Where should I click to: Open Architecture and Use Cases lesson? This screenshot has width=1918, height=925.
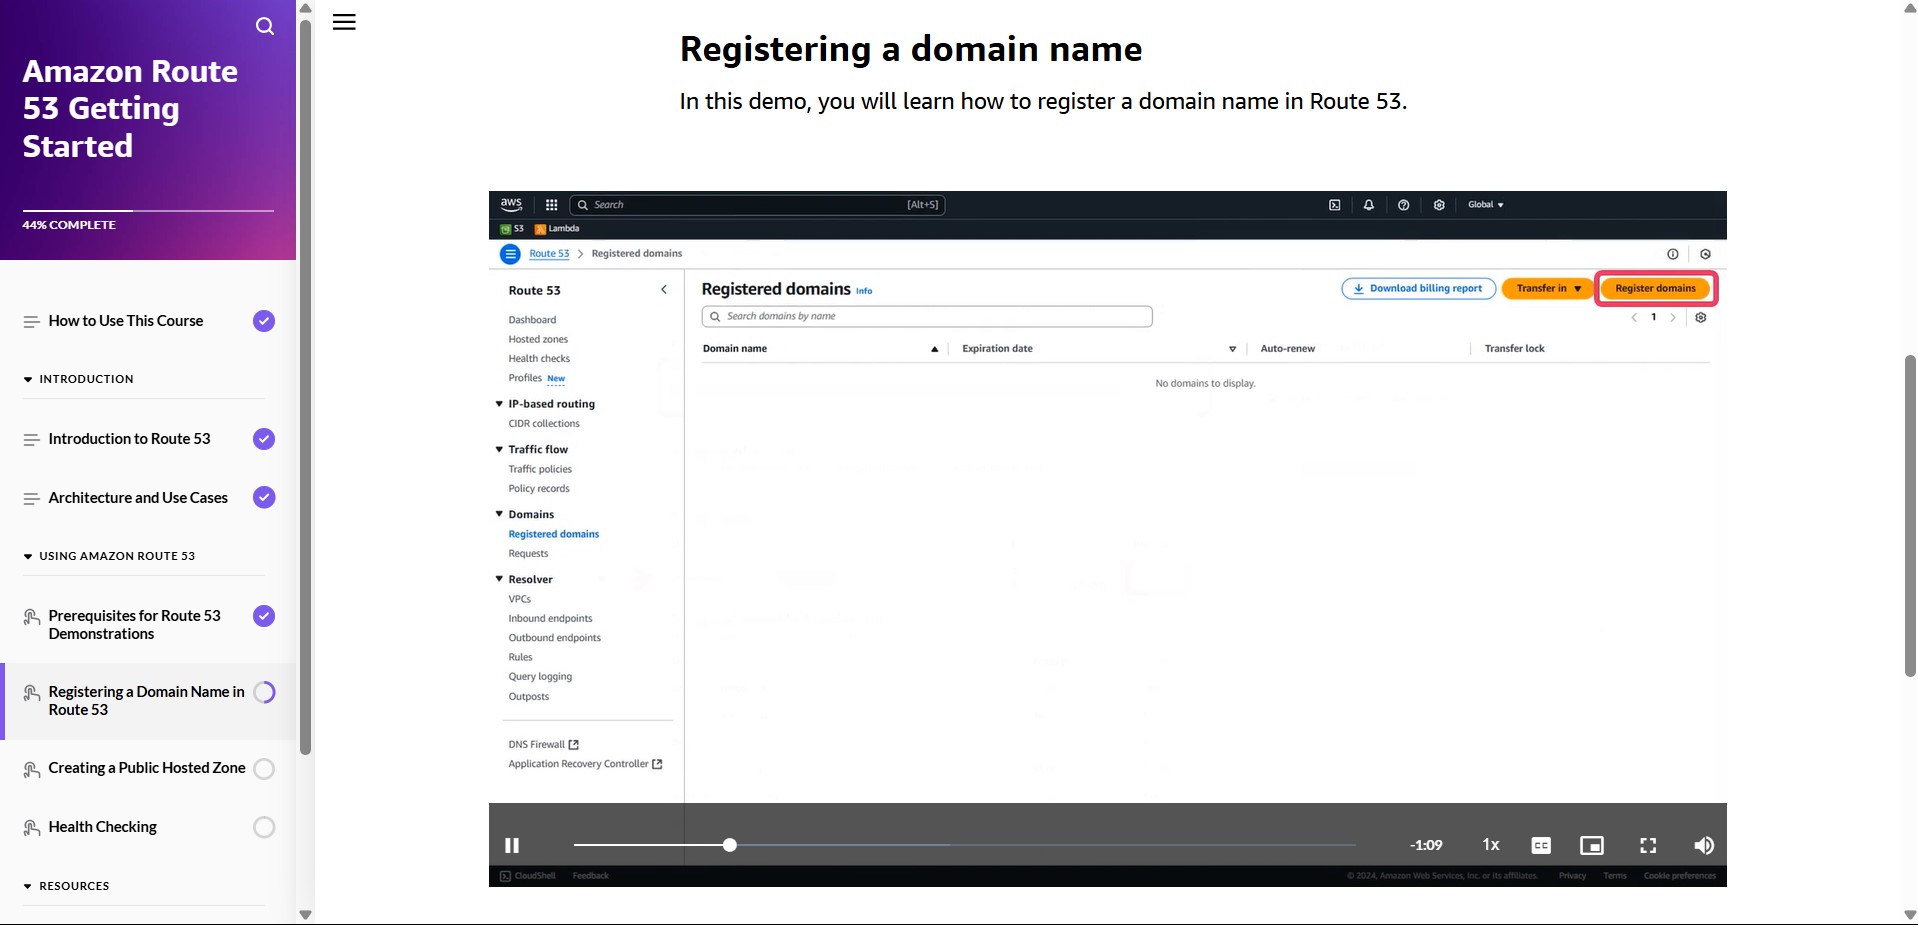138,498
